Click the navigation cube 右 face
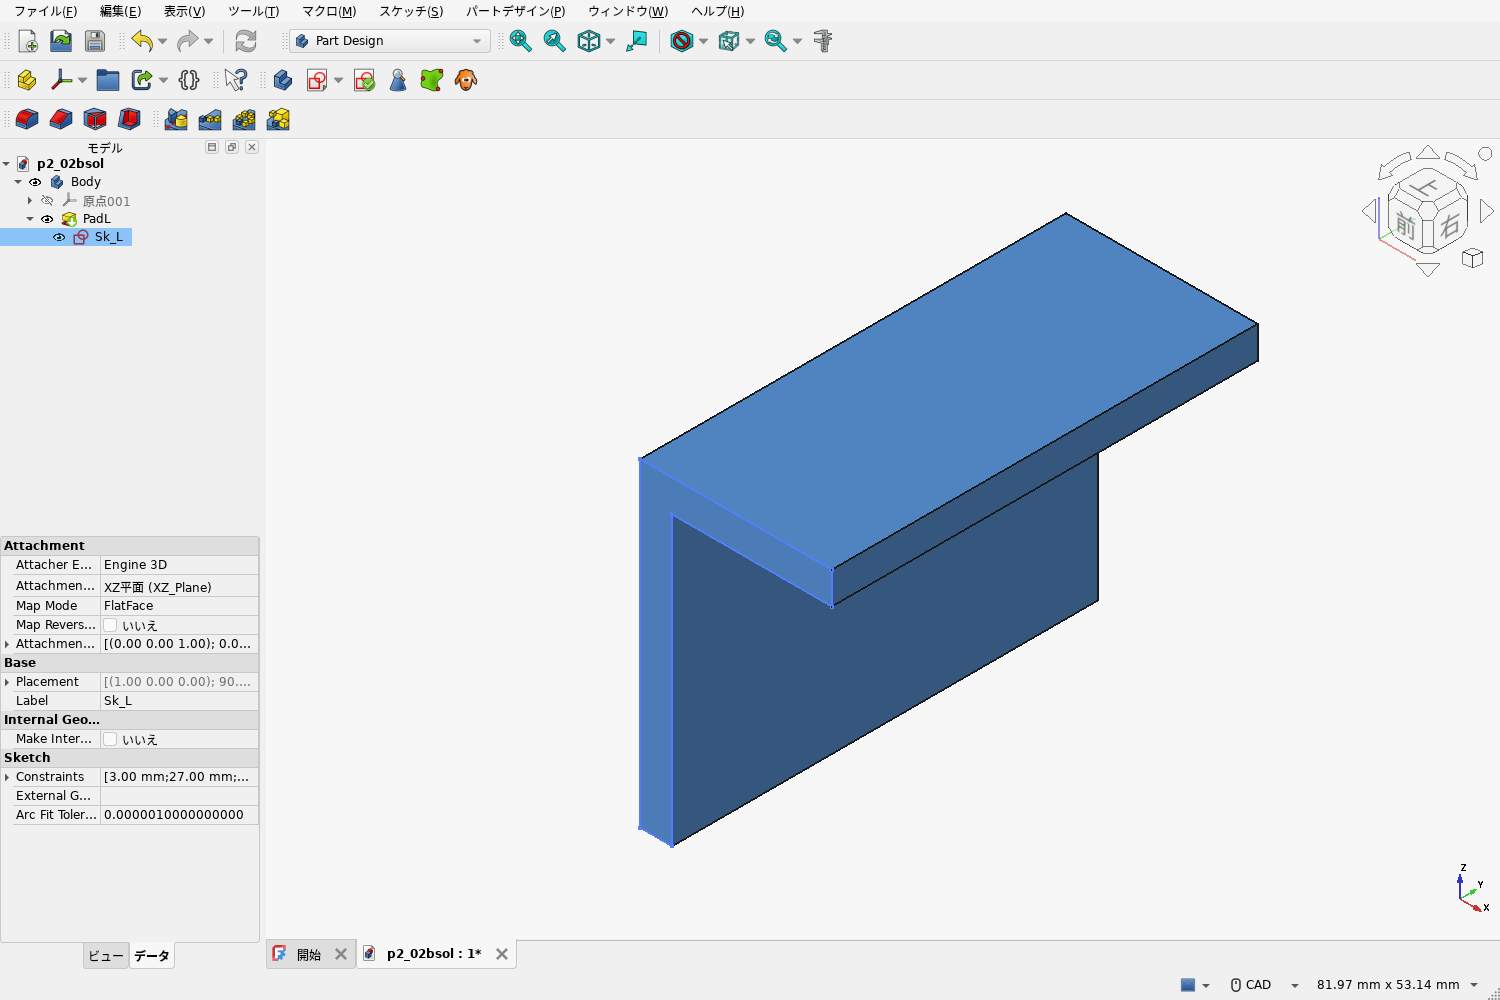 1450,226
